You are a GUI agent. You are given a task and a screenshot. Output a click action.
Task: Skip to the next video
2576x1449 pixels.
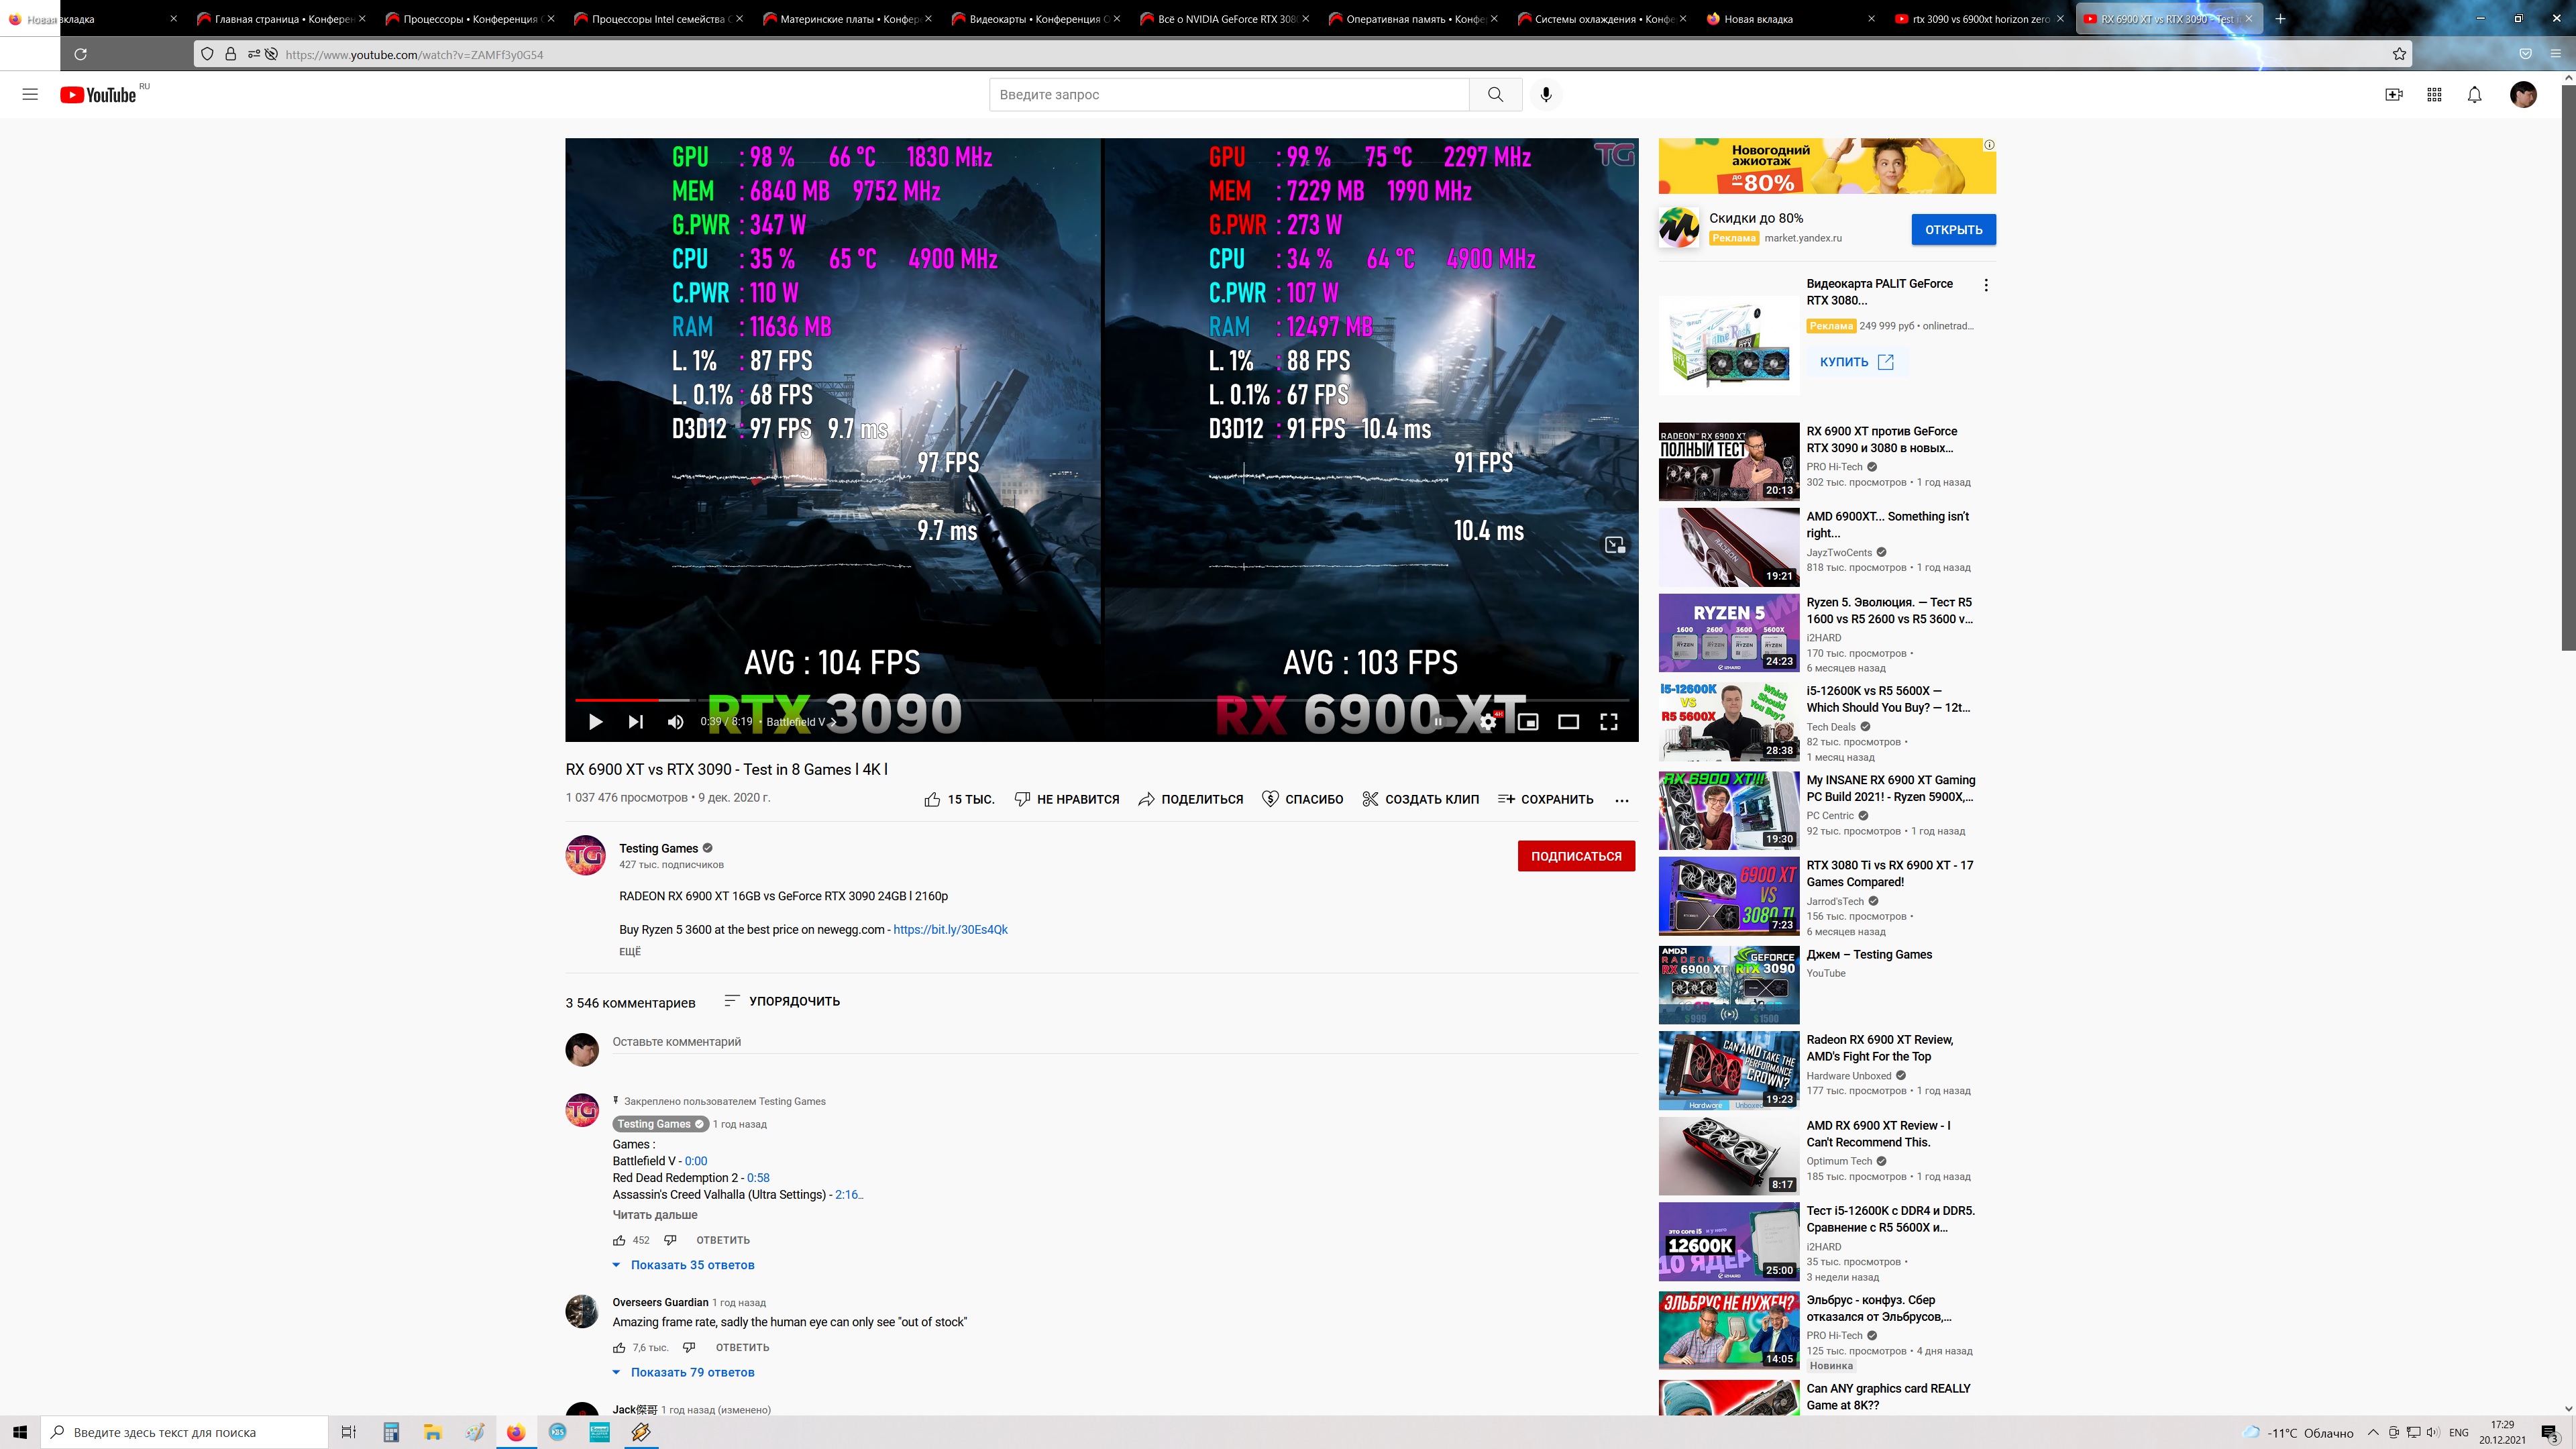(635, 722)
